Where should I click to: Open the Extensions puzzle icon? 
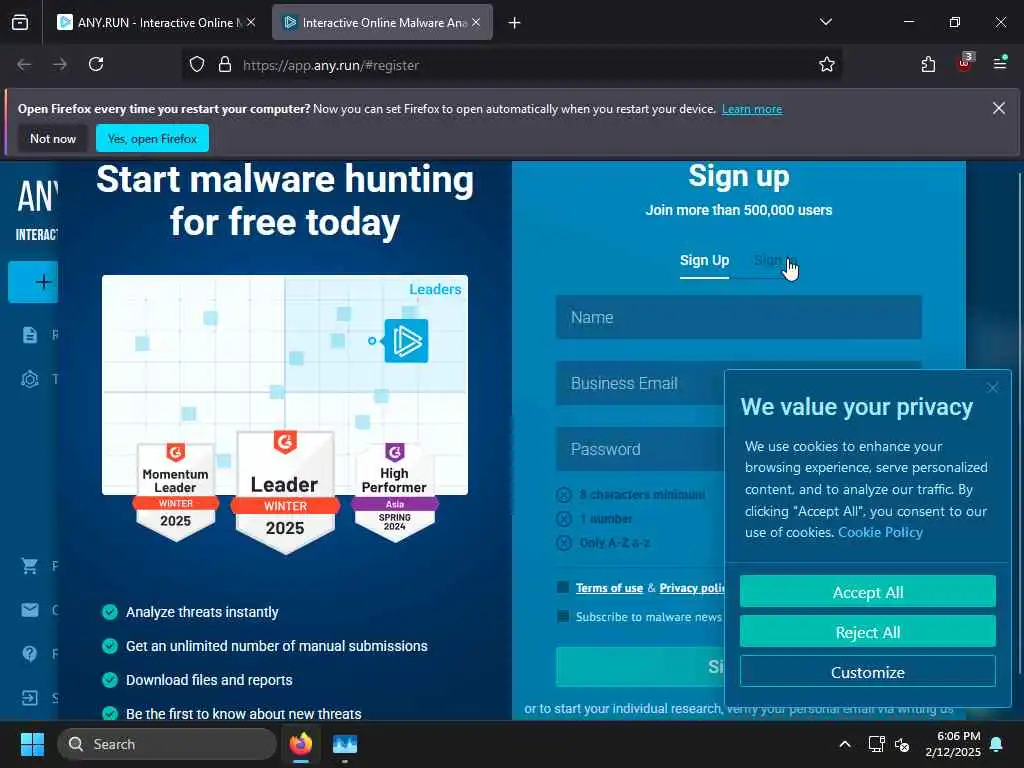pos(928,65)
